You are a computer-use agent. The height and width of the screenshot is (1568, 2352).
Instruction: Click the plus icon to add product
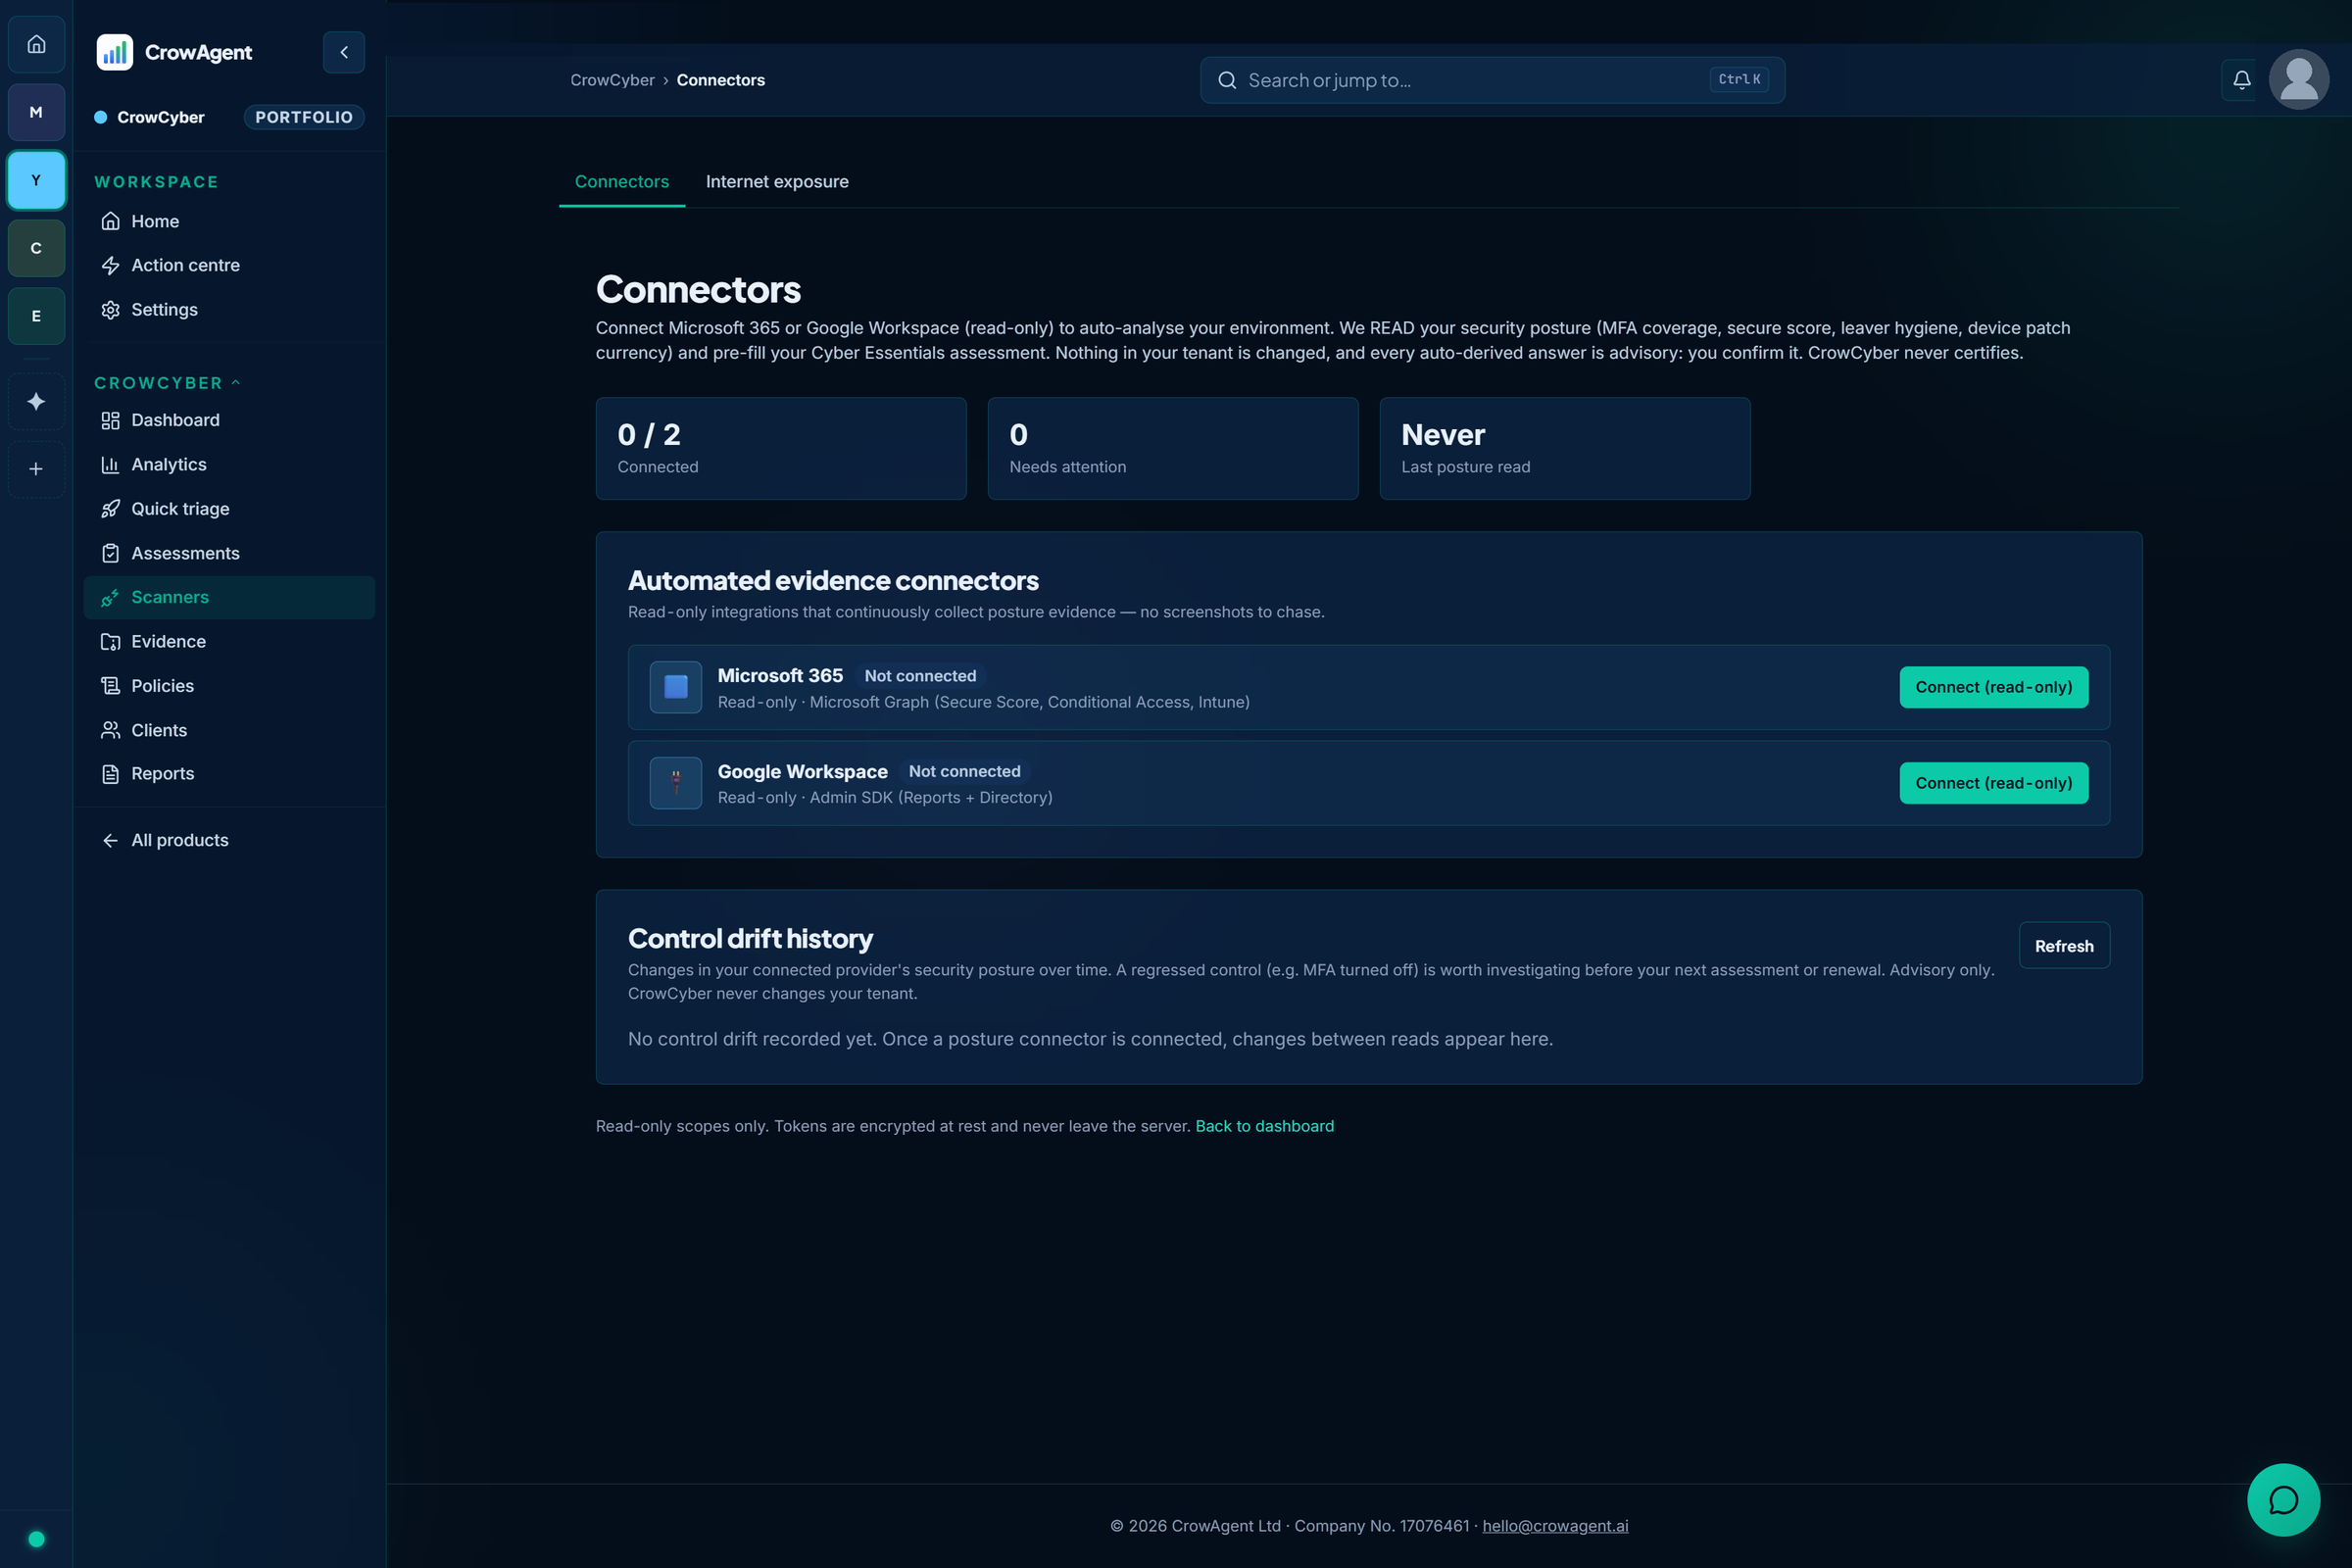tap(36, 469)
